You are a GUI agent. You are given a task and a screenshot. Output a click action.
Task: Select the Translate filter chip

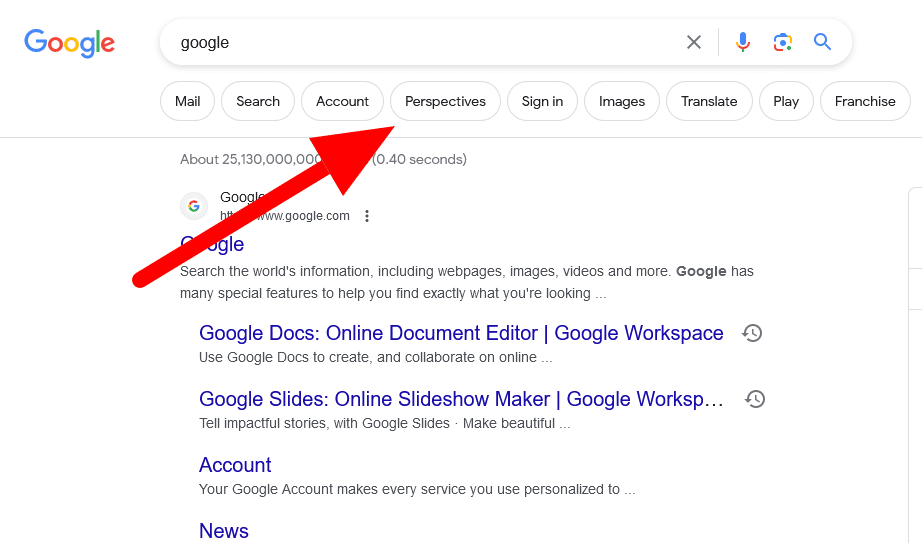click(x=709, y=101)
